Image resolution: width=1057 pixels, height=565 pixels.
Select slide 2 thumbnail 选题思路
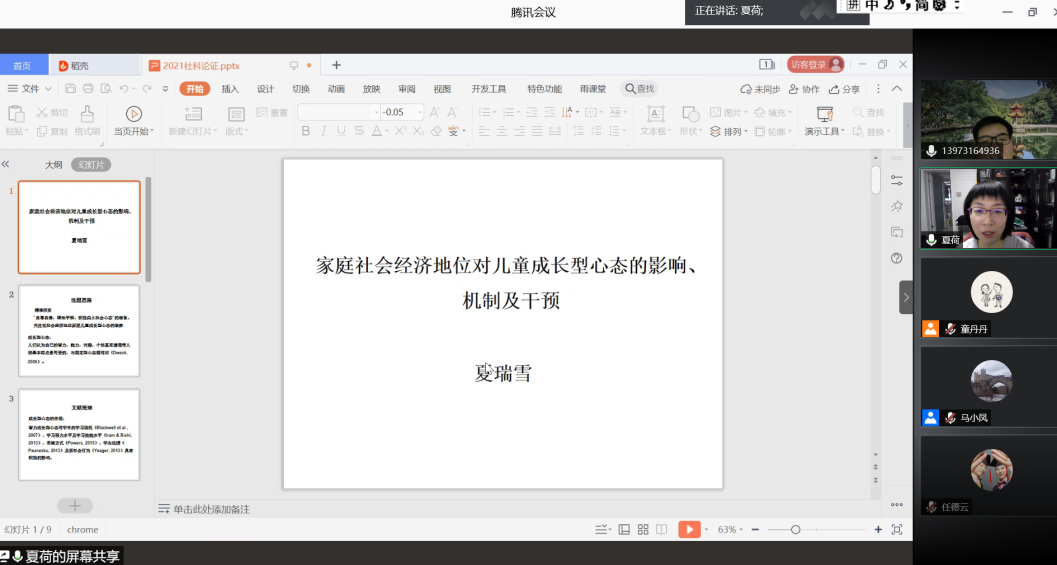coord(79,330)
